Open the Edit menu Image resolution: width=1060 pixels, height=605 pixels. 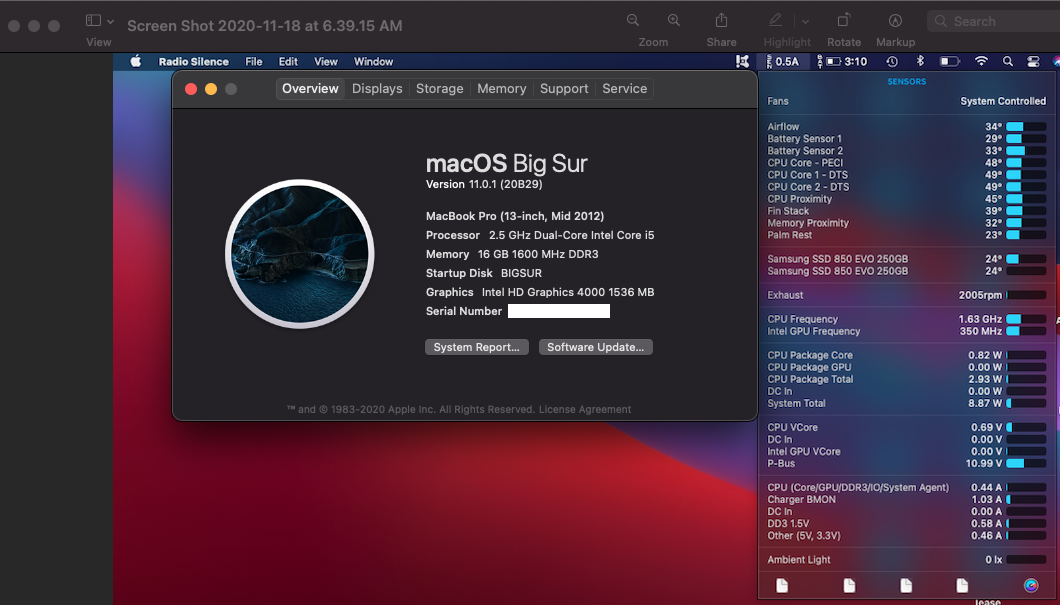(x=288, y=62)
